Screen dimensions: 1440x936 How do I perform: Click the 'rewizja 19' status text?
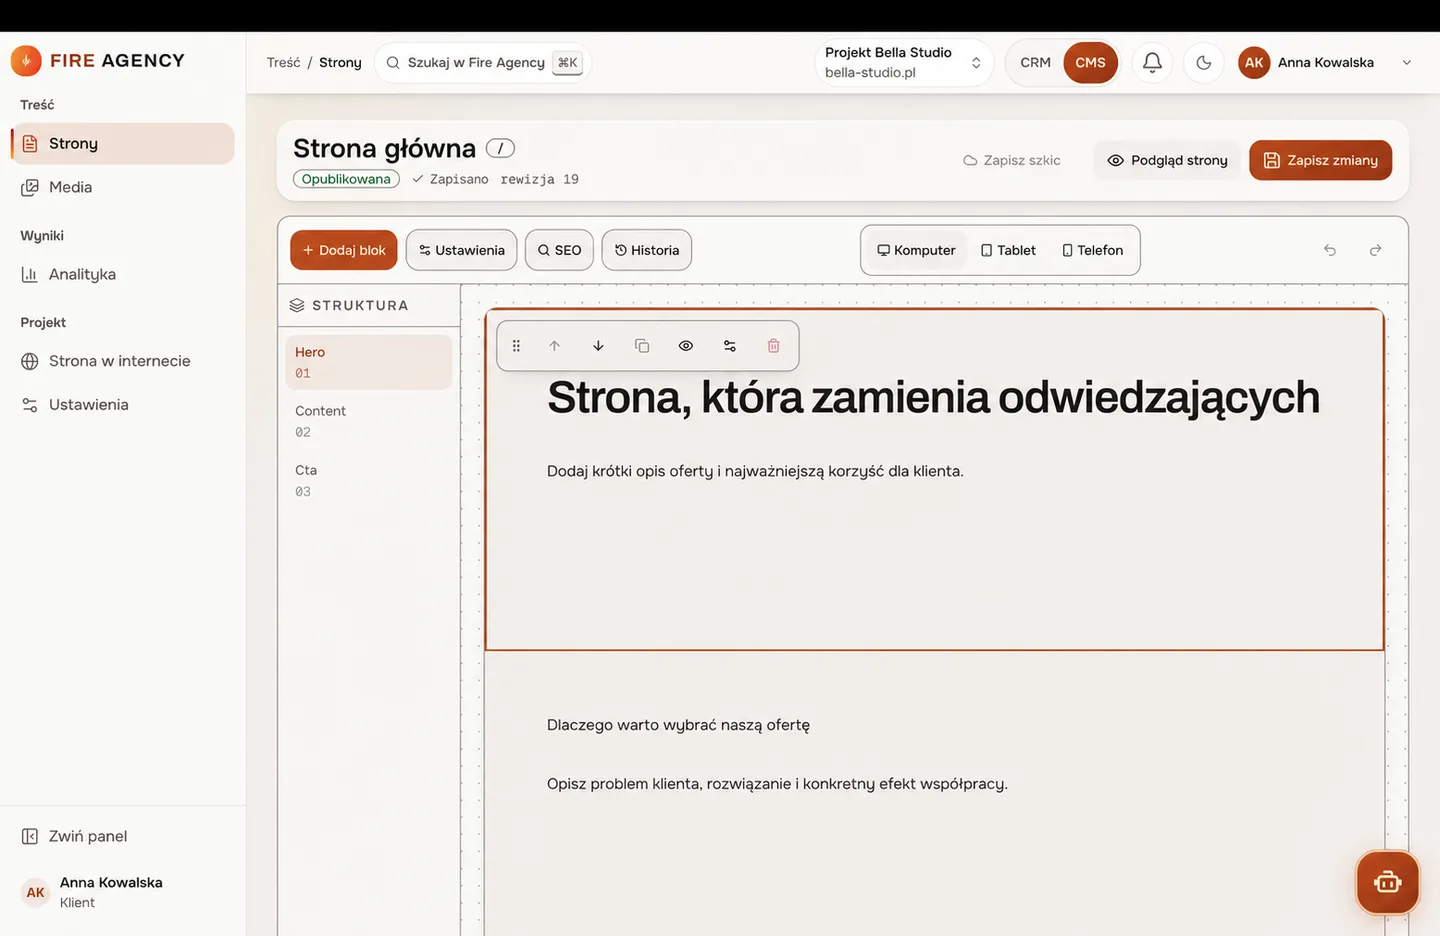(540, 179)
